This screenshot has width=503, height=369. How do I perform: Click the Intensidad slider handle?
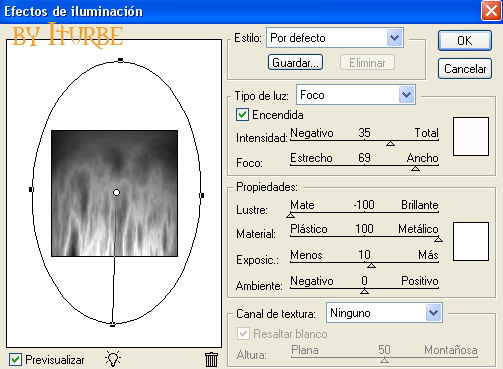pos(390,143)
